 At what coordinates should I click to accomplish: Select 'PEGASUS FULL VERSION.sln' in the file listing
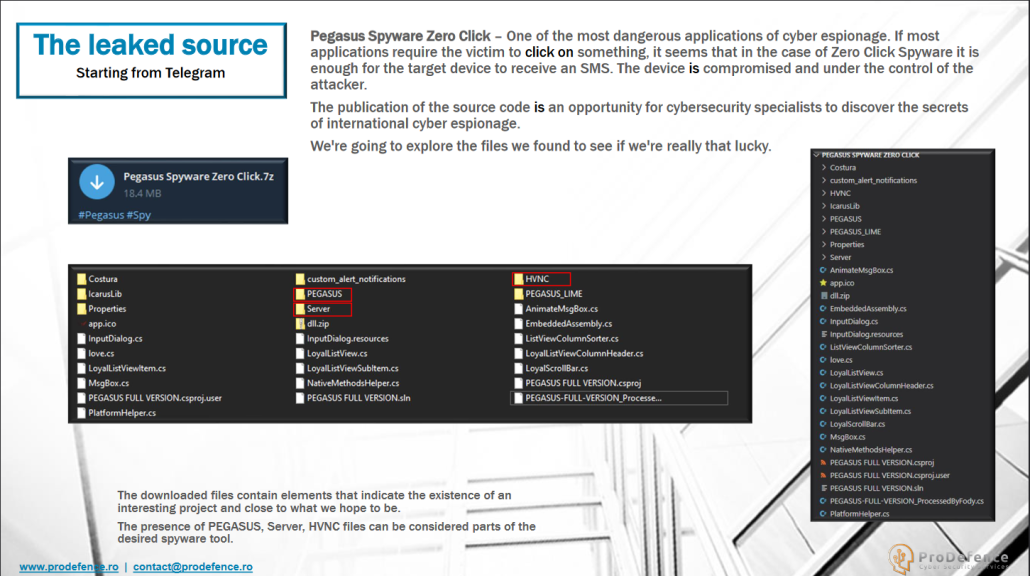click(359, 398)
